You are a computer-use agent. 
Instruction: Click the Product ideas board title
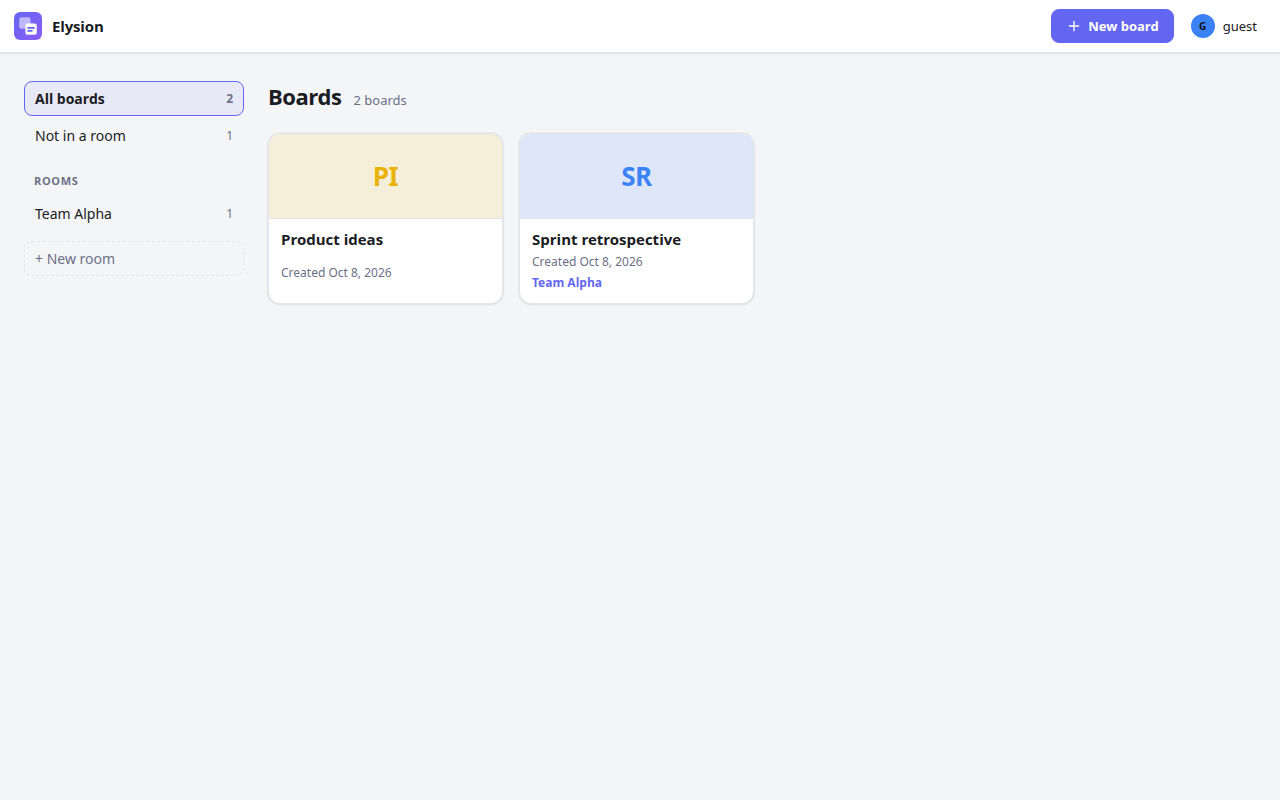pyautogui.click(x=332, y=240)
